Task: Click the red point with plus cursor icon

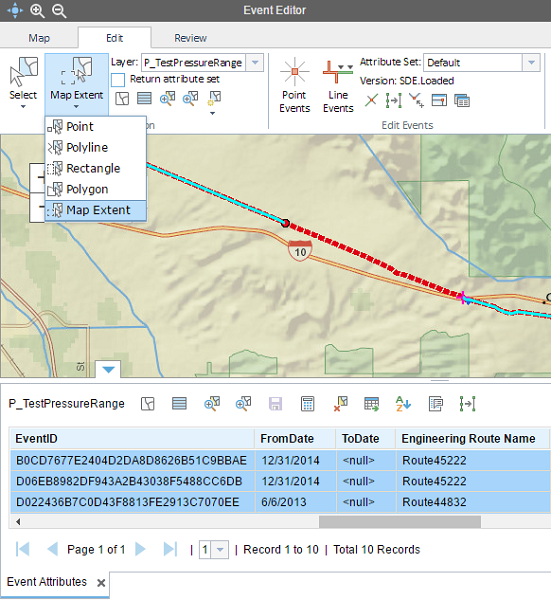Action: [416, 100]
